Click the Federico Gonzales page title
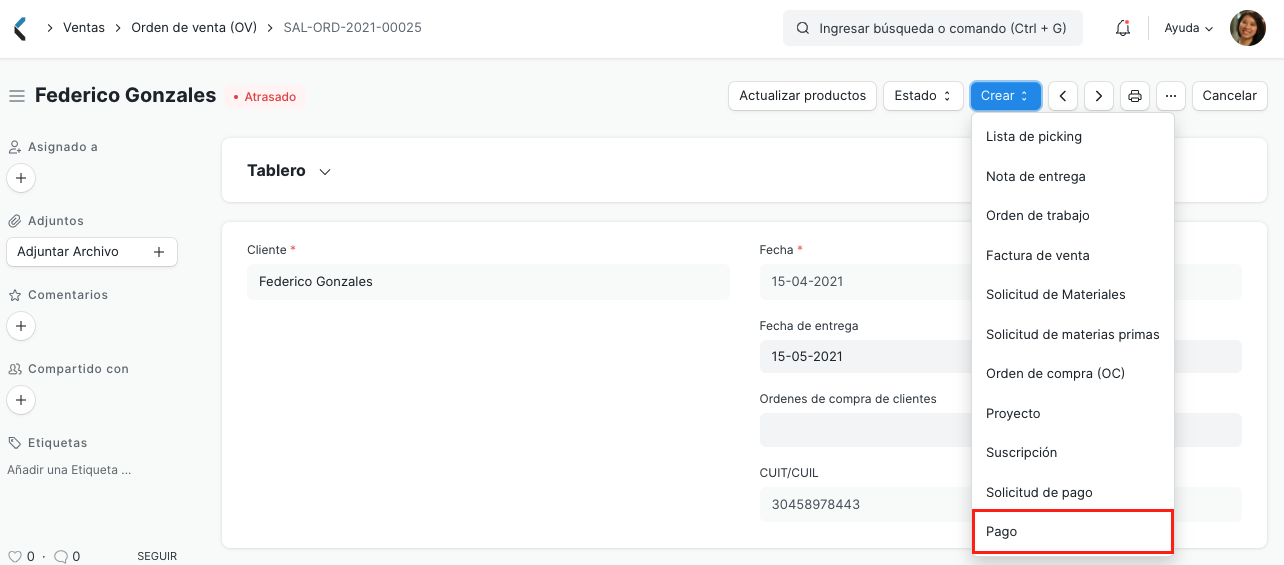1284x565 pixels. click(126, 96)
